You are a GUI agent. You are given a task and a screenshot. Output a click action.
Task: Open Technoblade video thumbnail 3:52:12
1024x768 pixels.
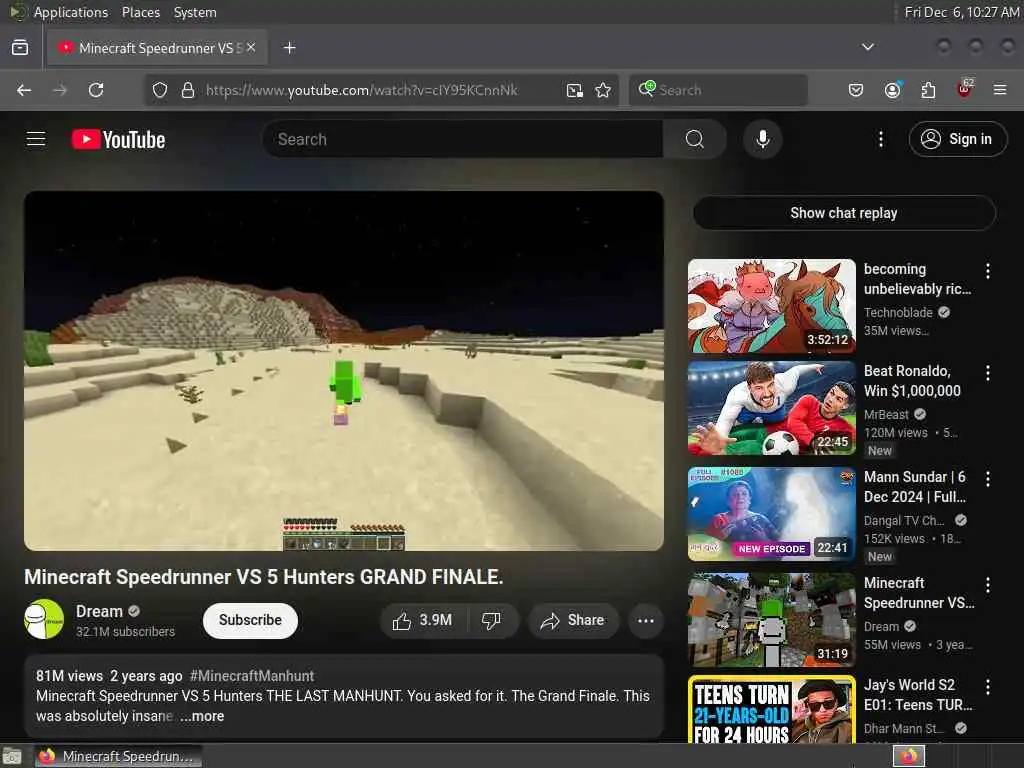pyautogui.click(x=771, y=306)
